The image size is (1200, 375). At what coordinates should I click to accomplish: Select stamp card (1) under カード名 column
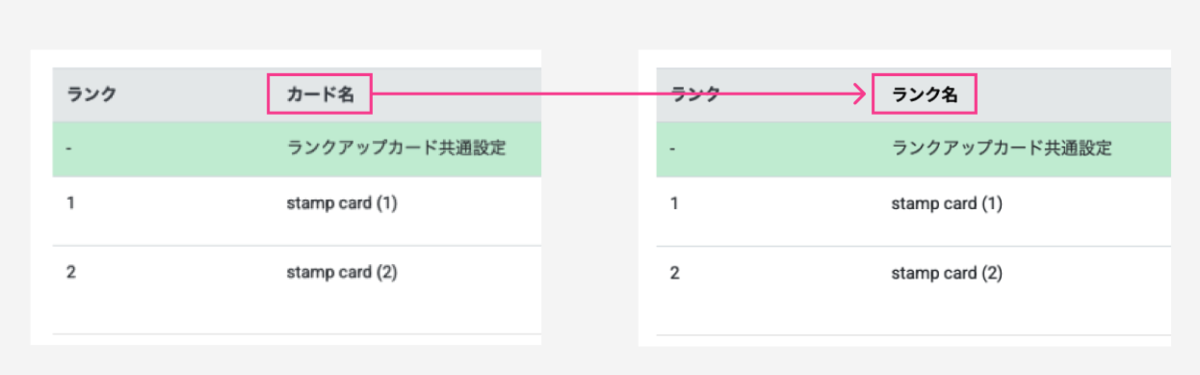click(x=342, y=204)
